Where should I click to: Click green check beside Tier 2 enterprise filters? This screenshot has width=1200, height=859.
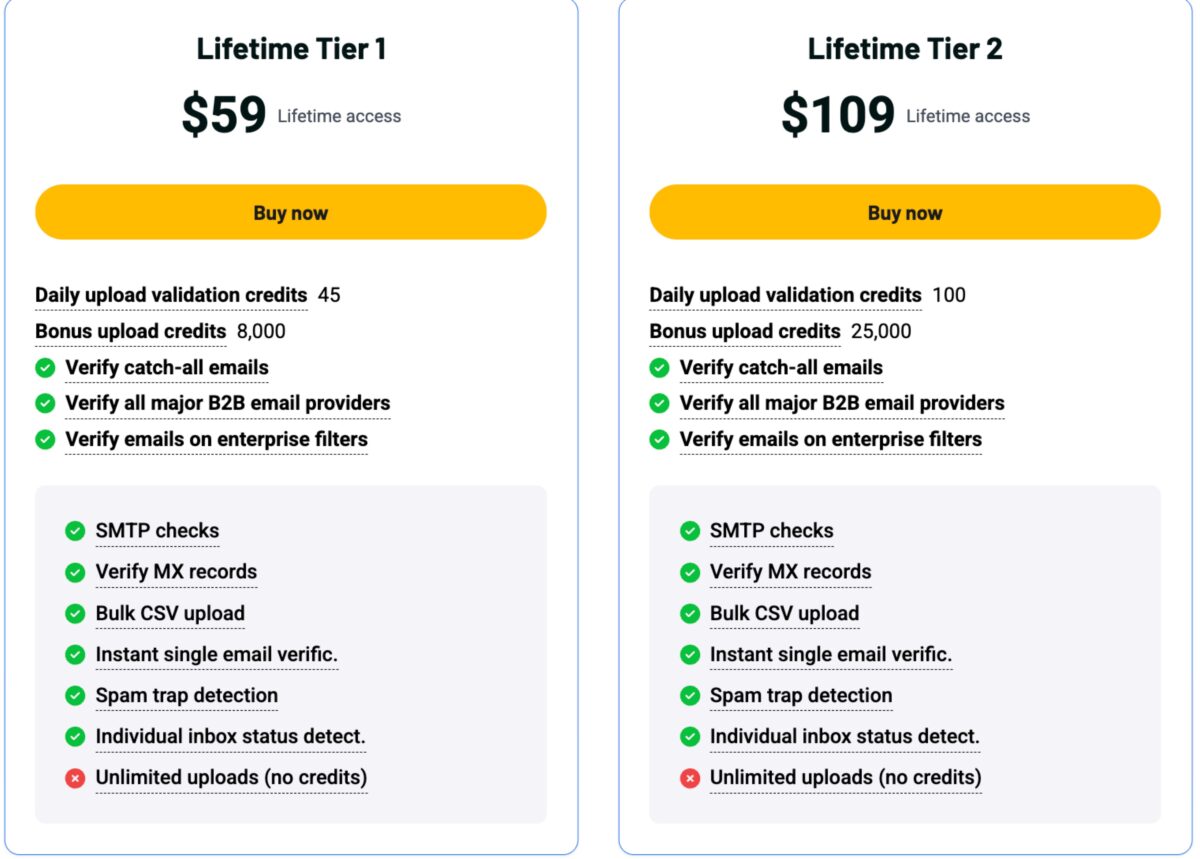tap(659, 439)
